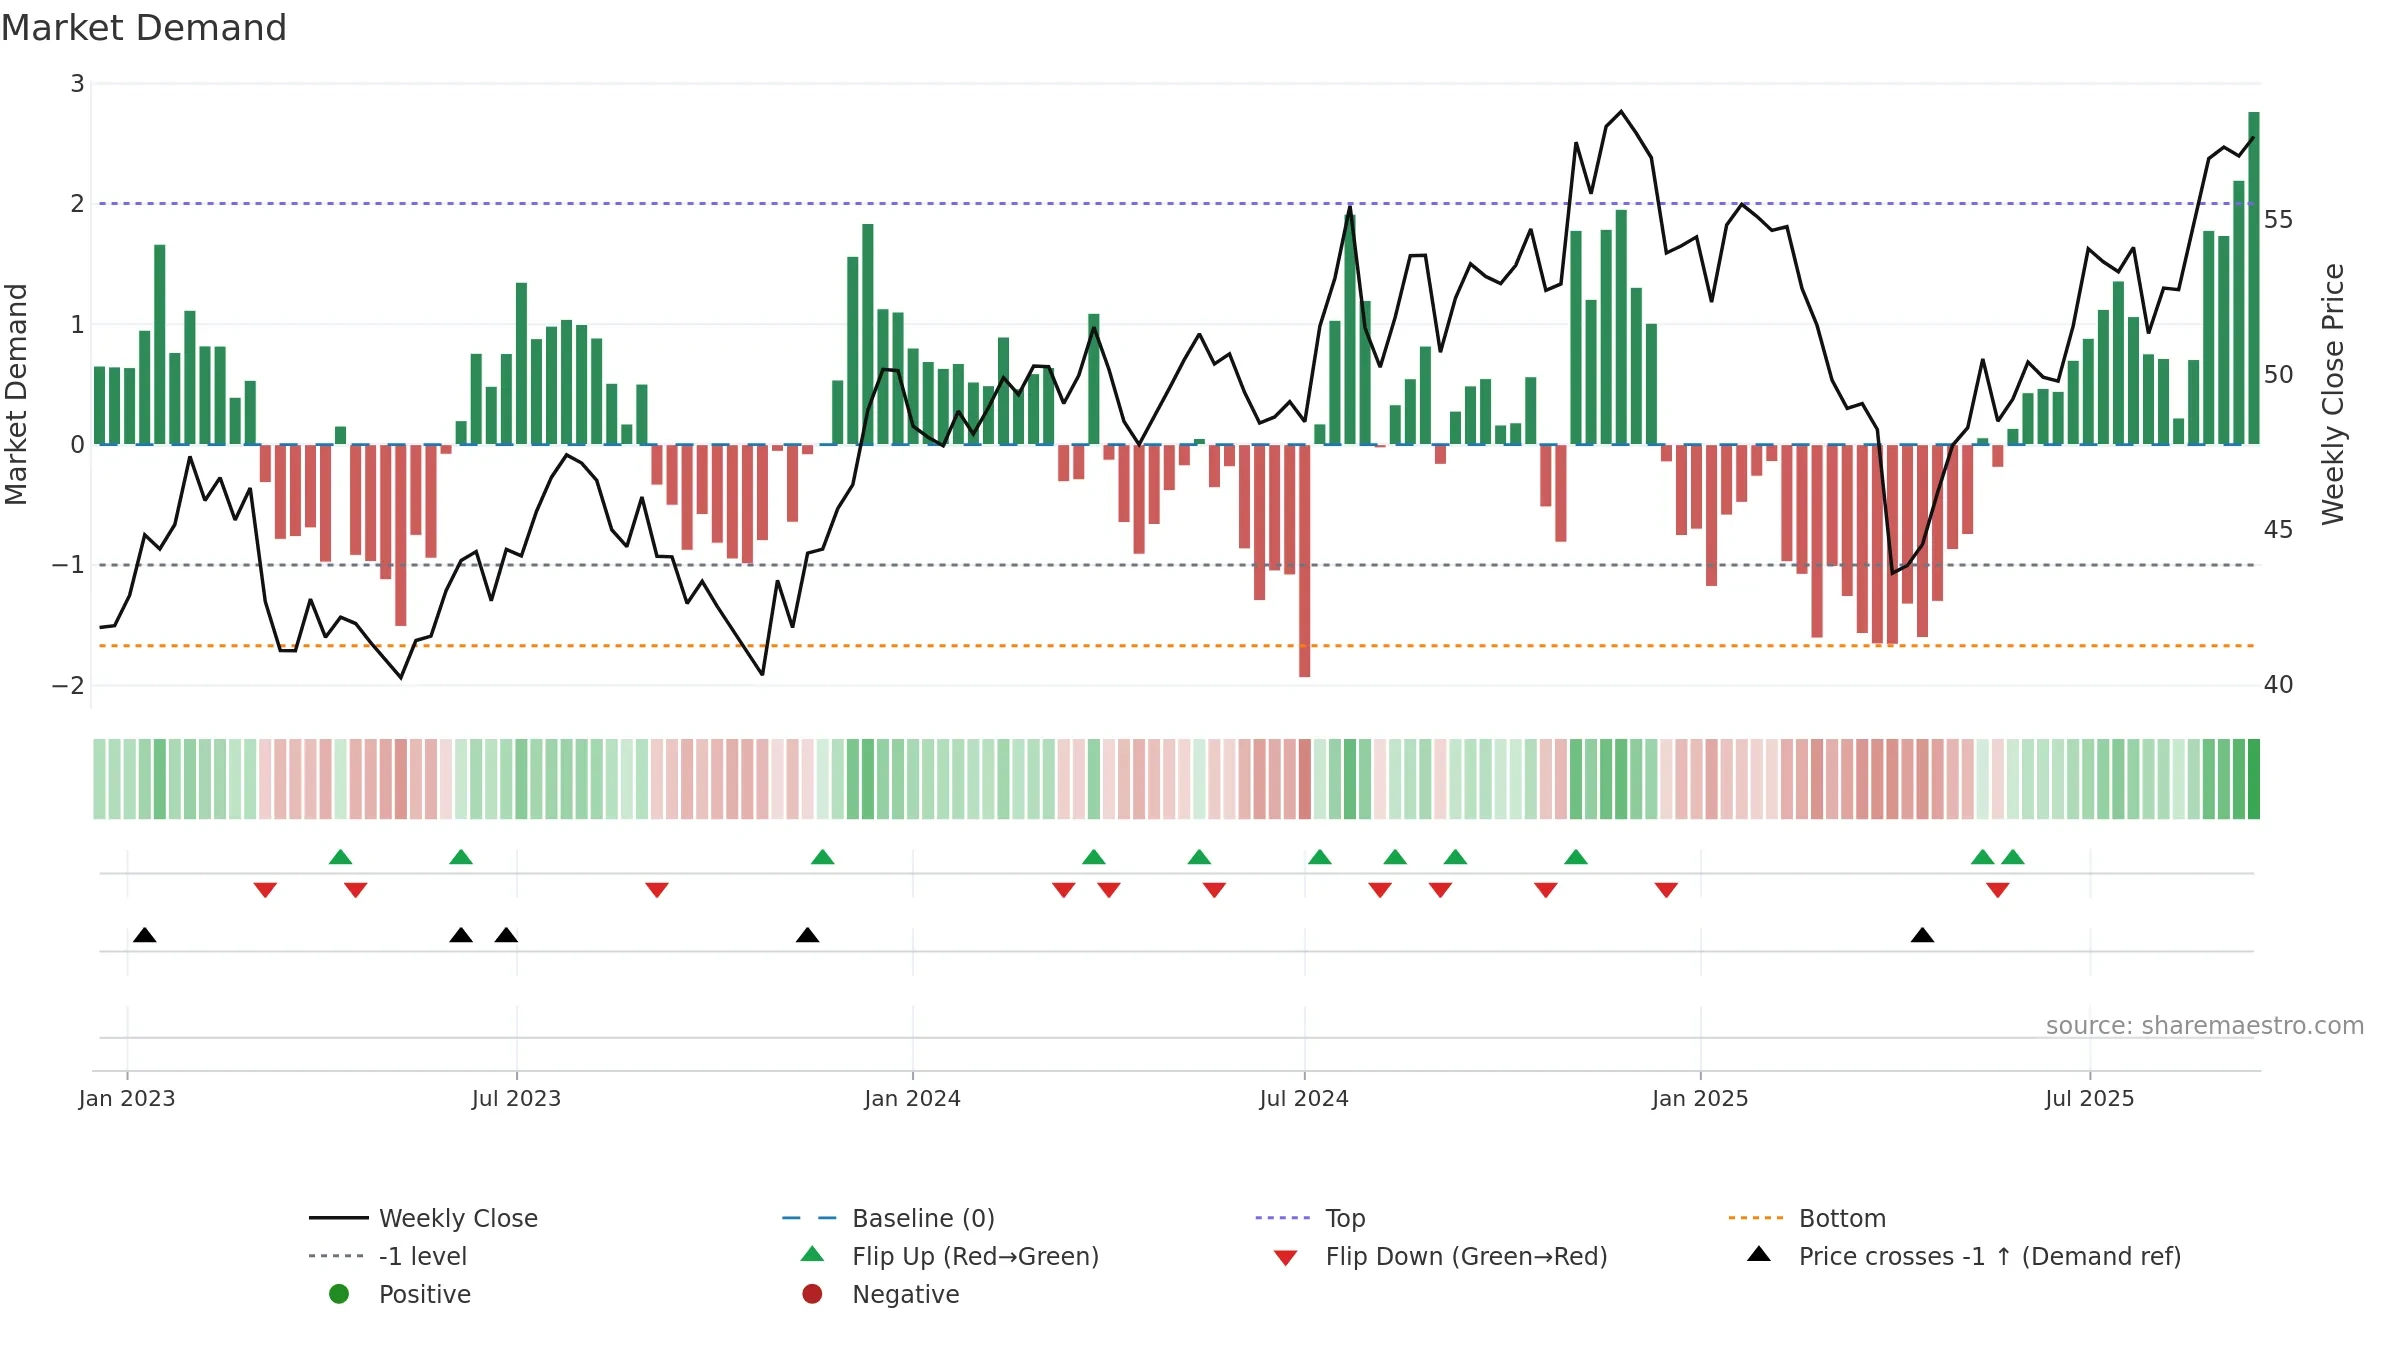Click the first black price-cross marker near Jan 2023

point(145,935)
